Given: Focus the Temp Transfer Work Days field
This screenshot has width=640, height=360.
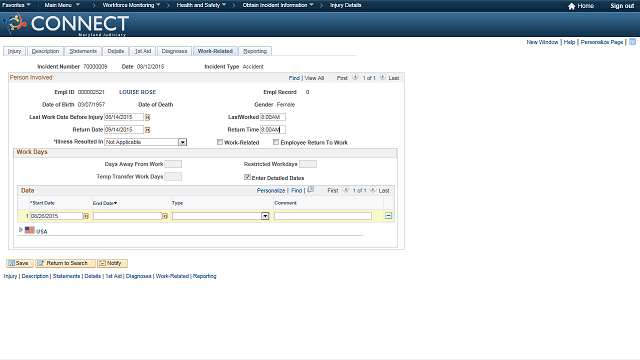Looking at the screenshot, I should click(x=173, y=177).
